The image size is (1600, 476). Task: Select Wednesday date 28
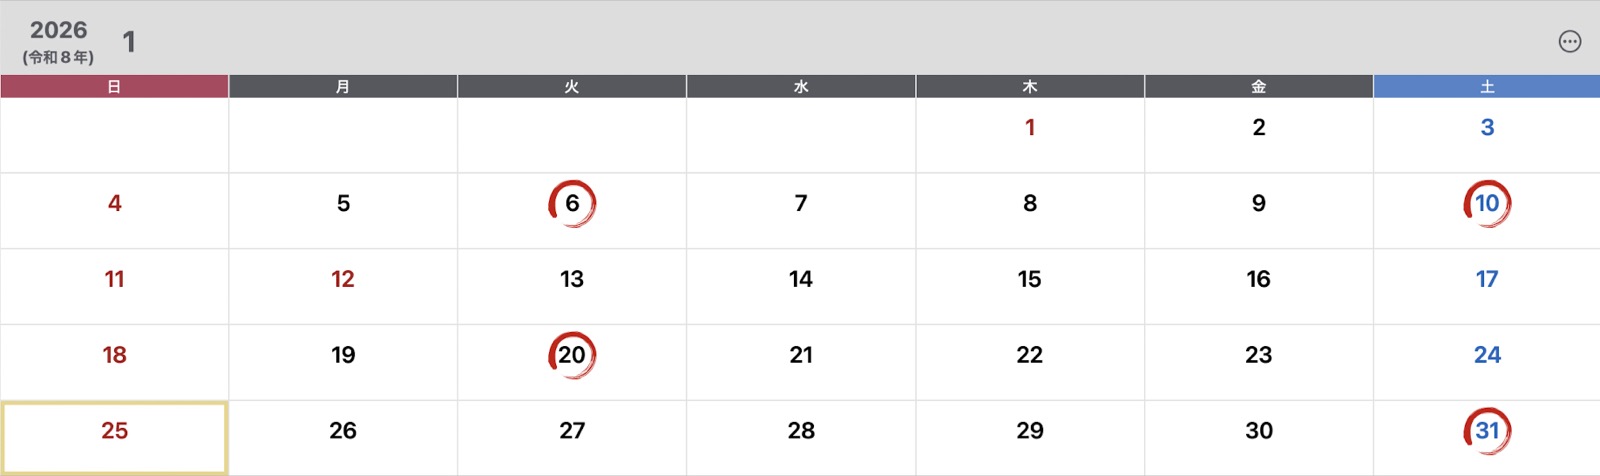click(x=801, y=431)
